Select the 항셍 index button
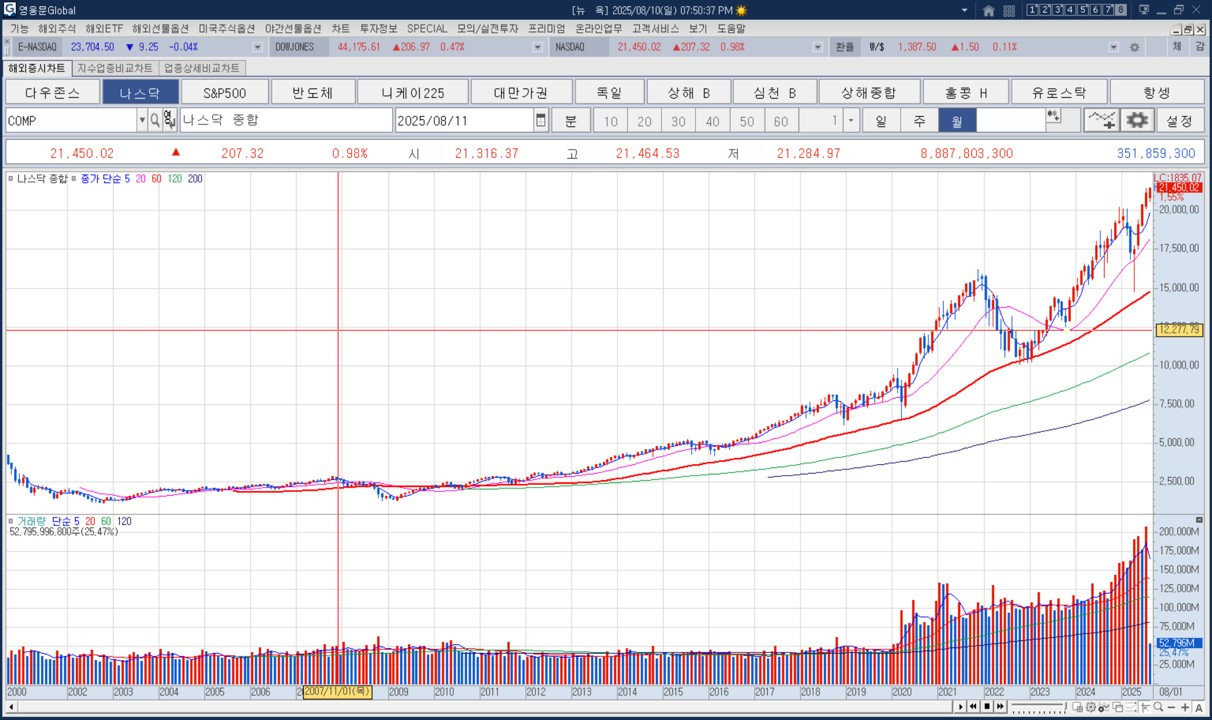Image resolution: width=1212 pixels, height=720 pixels. tap(1156, 92)
